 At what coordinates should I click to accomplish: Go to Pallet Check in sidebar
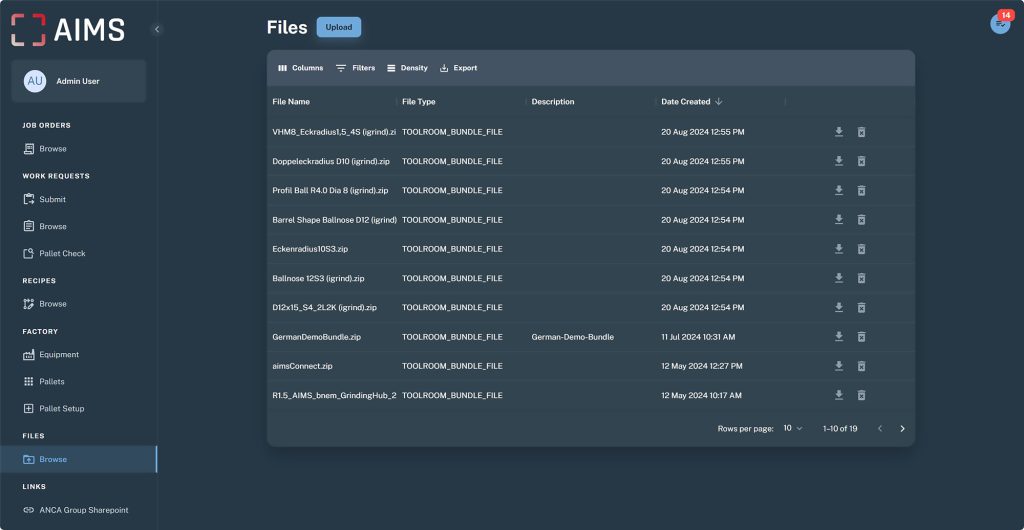click(x=61, y=254)
